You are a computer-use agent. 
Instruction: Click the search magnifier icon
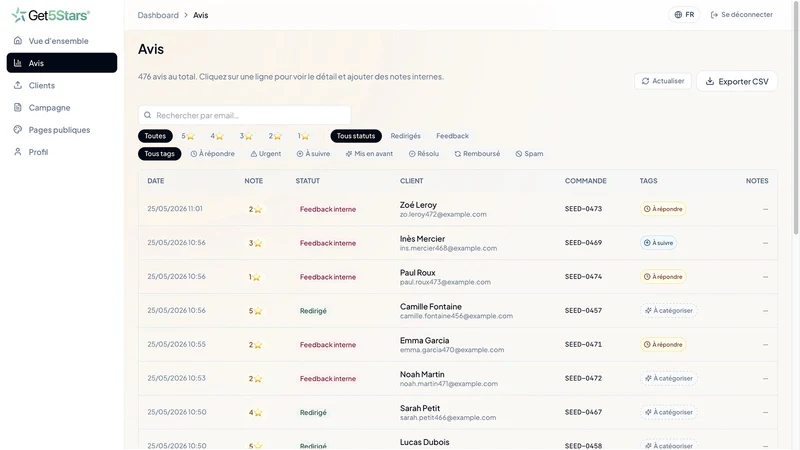coord(147,115)
